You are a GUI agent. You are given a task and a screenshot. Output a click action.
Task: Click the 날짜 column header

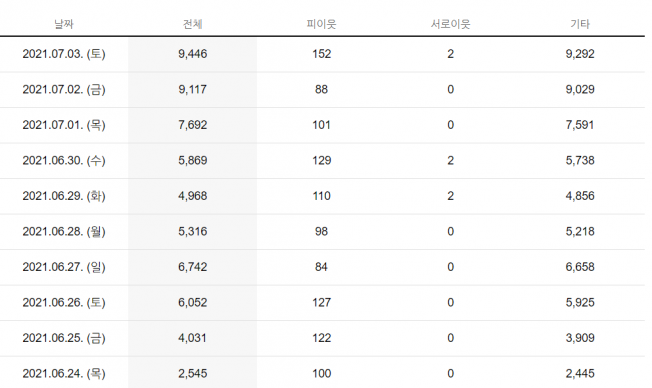click(64, 24)
